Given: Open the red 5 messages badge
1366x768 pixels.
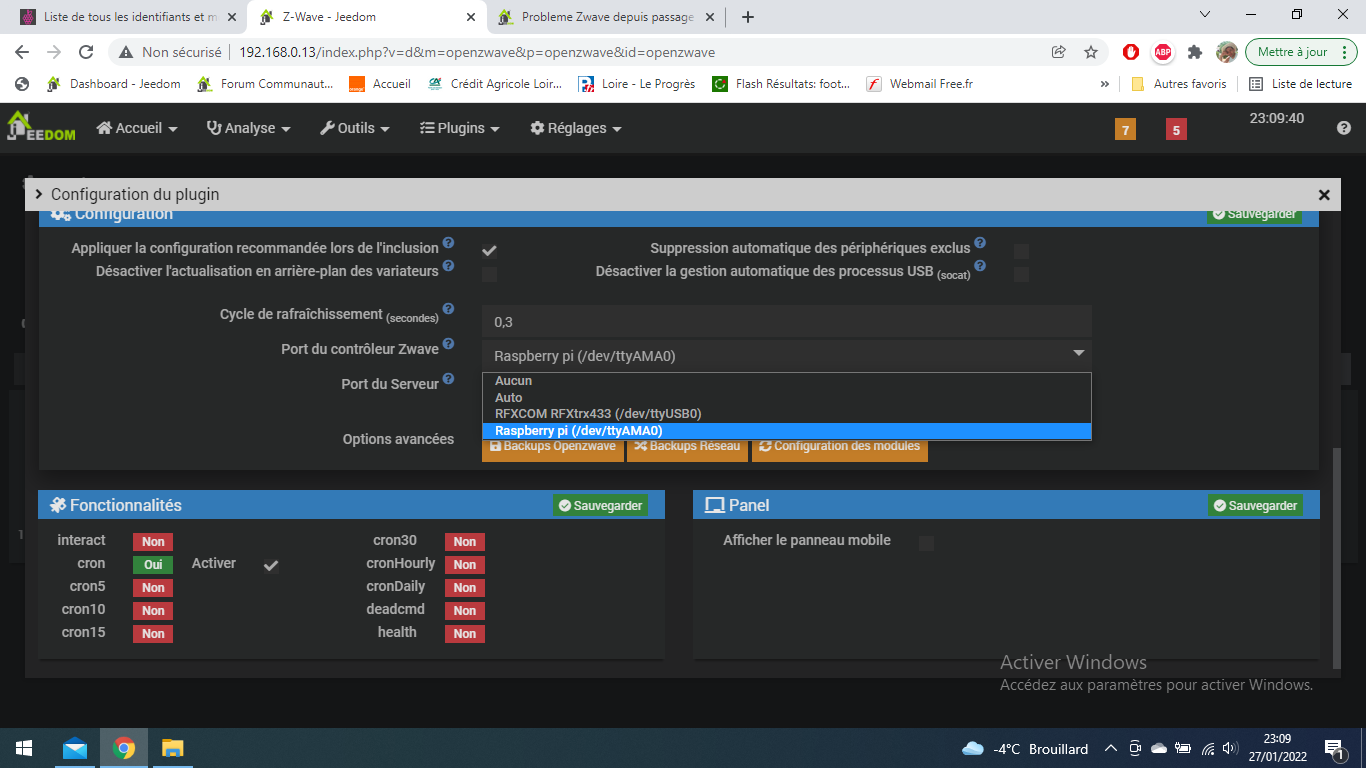Looking at the screenshot, I should point(1176,129).
